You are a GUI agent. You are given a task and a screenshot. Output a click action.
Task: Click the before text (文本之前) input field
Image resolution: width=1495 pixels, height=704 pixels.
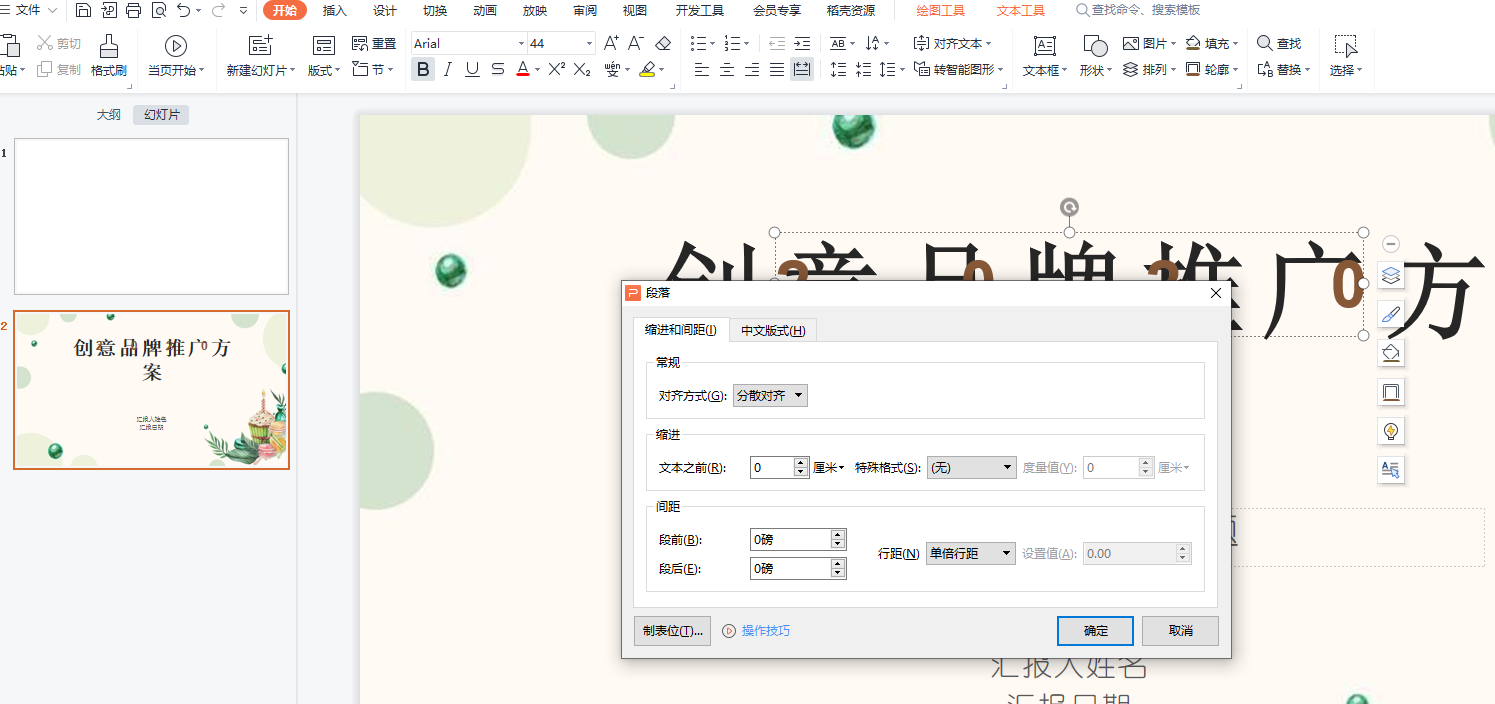(771, 467)
